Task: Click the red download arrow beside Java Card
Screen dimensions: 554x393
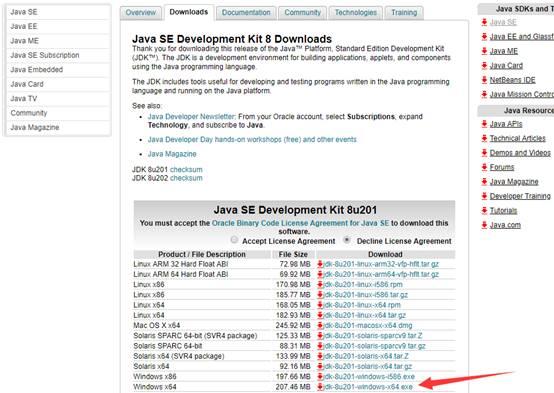Action: 484,65
